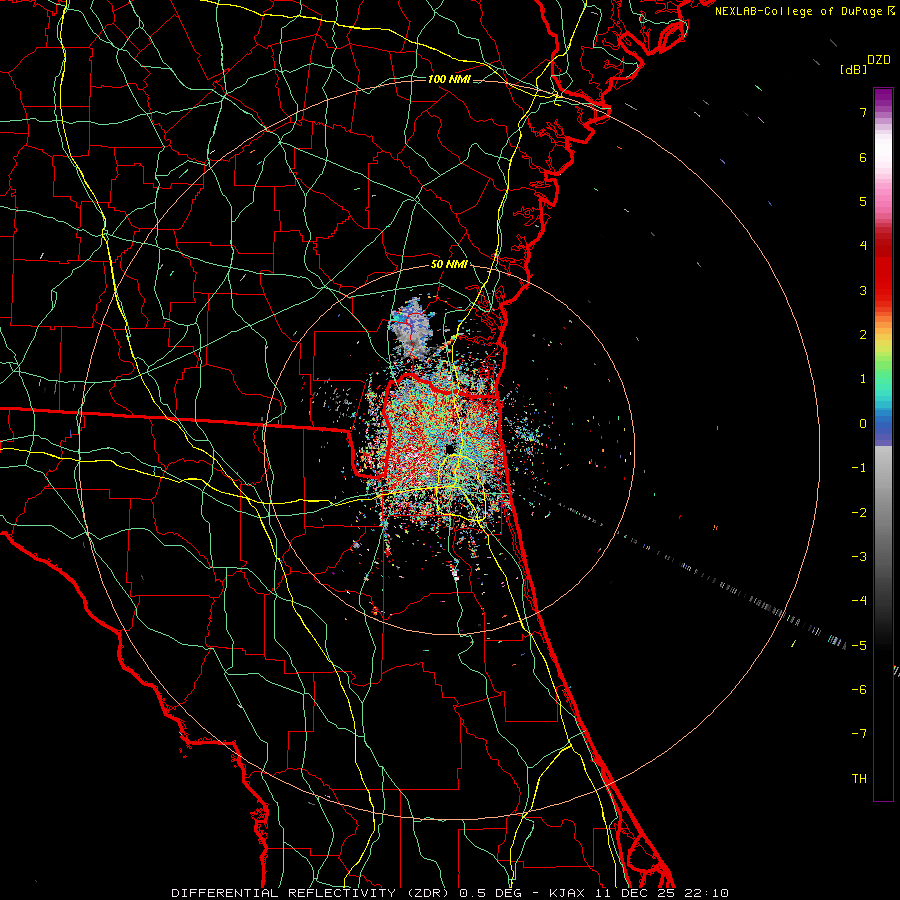Viewport: 900px width, 900px height.
Task: Click the TH threshold label on legend
Action: pyautogui.click(x=859, y=779)
